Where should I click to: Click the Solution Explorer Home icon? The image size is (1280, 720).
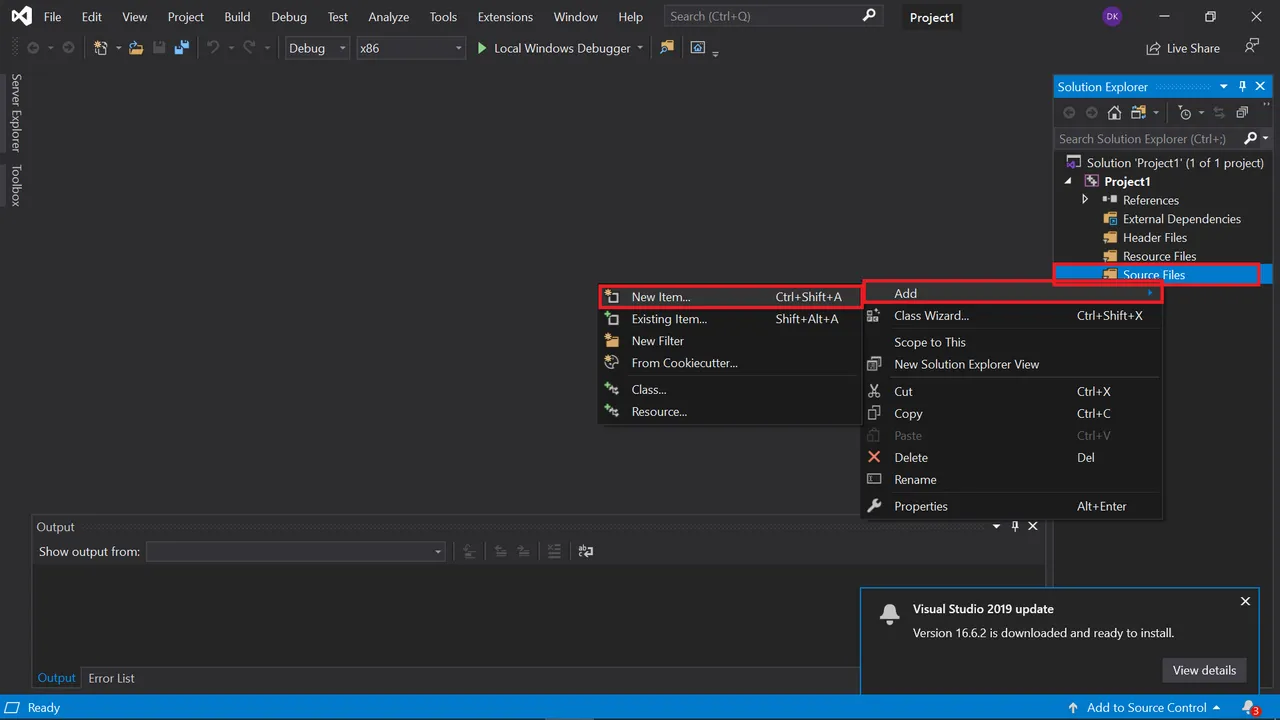pyautogui.click(x=1114, y=113)
